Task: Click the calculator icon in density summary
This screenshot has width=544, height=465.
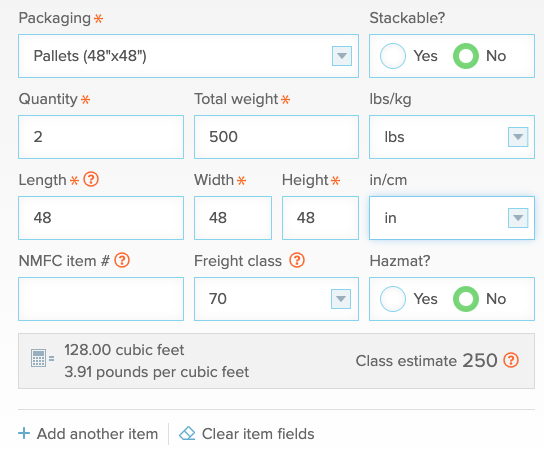Action: [38, 358]
